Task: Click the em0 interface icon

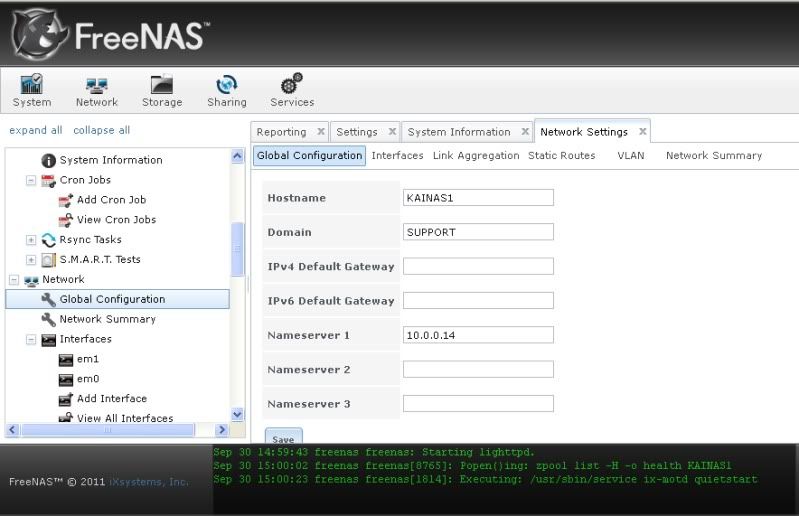Action: (x=66, y=379)
